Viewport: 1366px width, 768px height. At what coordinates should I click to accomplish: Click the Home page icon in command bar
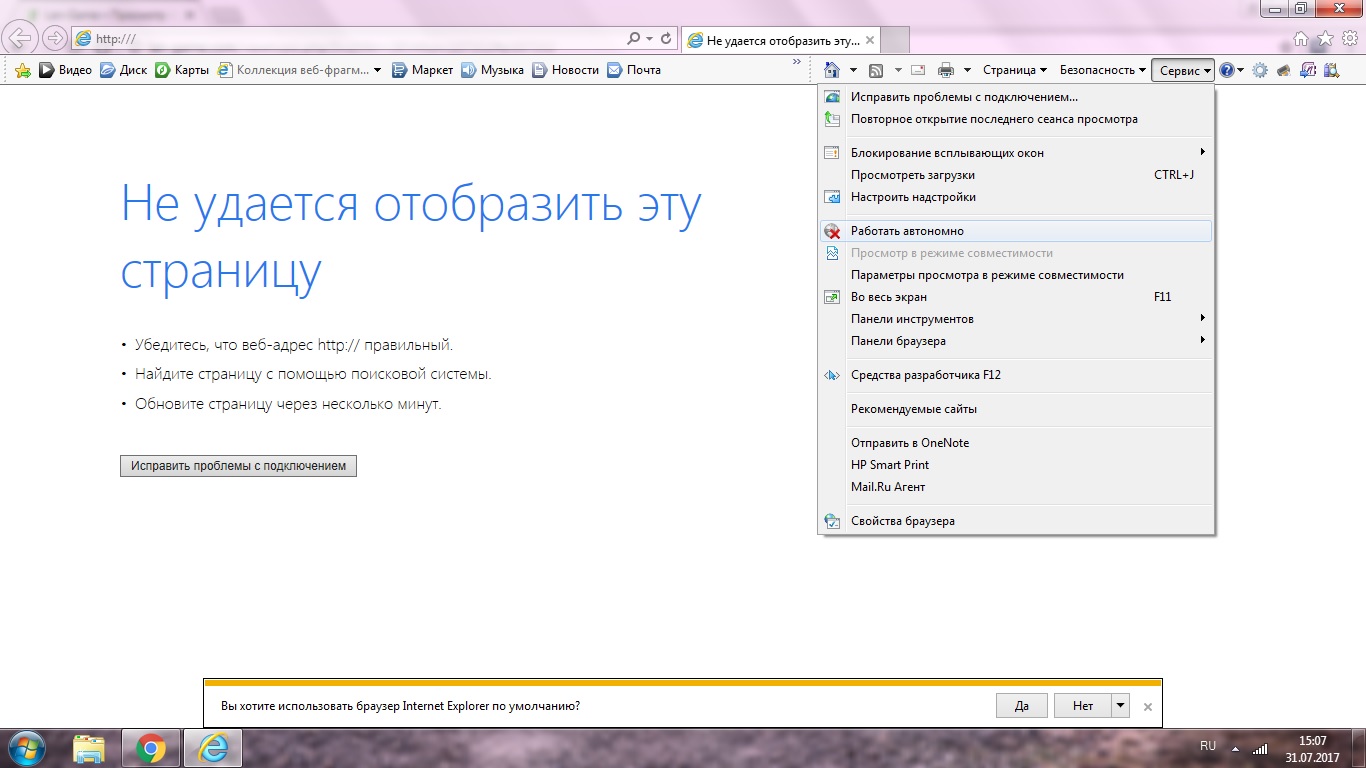831,70
